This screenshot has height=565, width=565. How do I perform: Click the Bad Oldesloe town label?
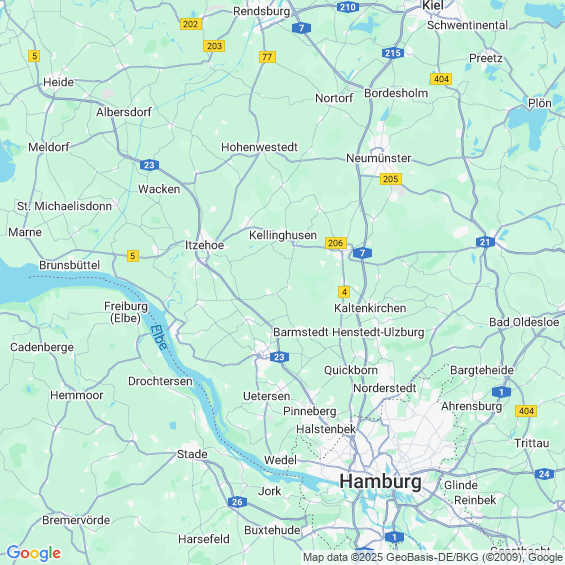(524, 322)
